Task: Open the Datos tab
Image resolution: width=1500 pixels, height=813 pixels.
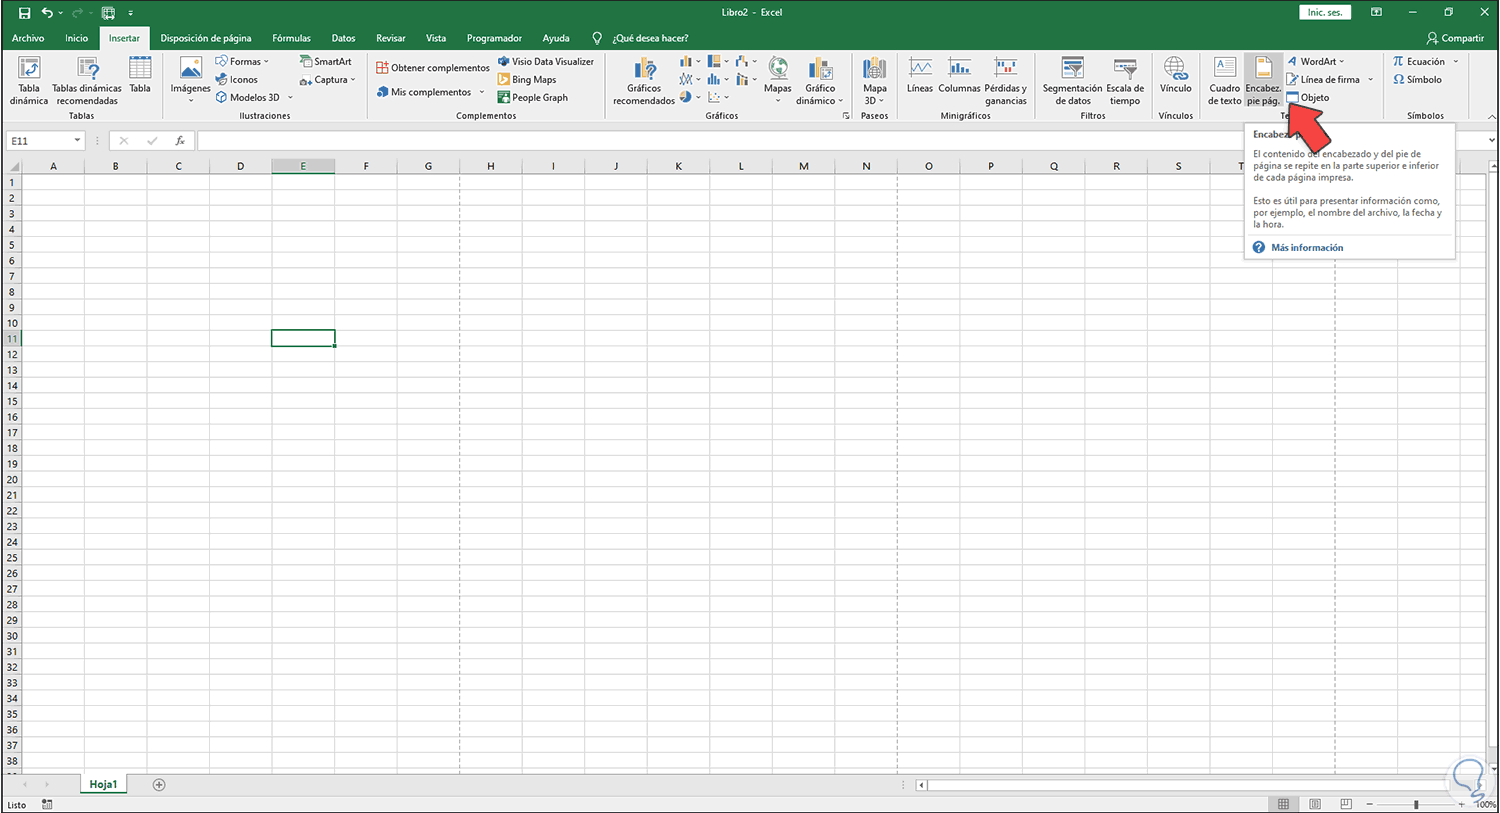Action: (x=343, y=38)
